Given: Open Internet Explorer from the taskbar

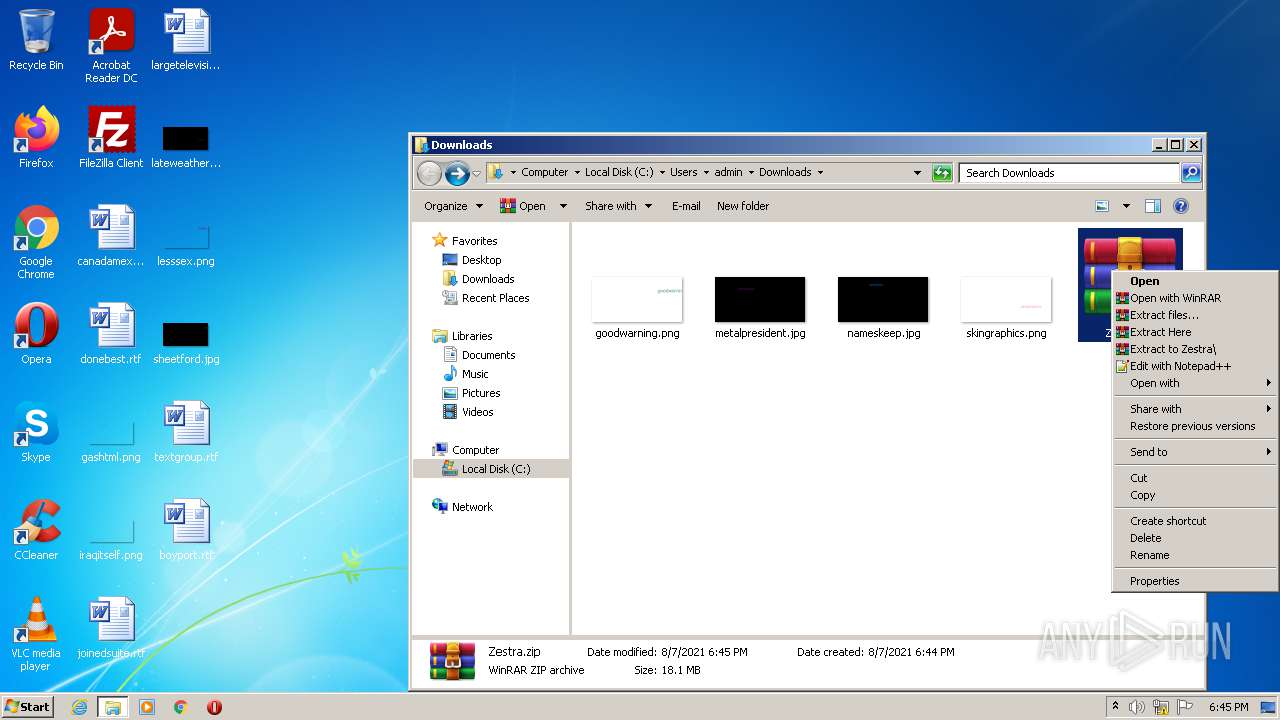Looking at the screenshot, I should pos(79,707).
